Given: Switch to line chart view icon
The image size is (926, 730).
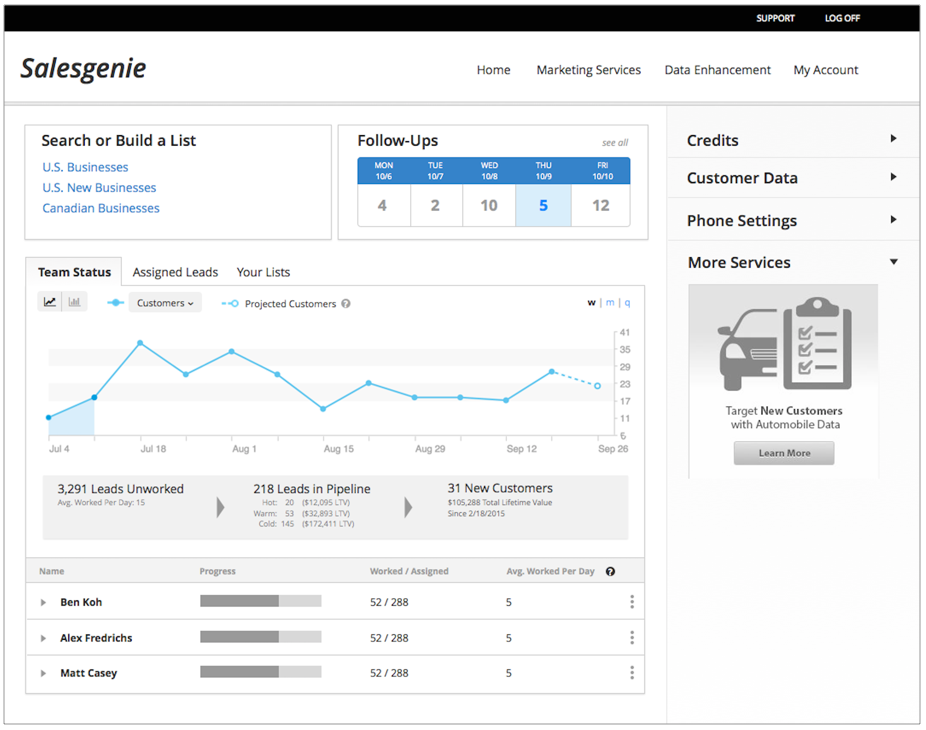Looking at the screenshot, I should click(x=50, y=302).
